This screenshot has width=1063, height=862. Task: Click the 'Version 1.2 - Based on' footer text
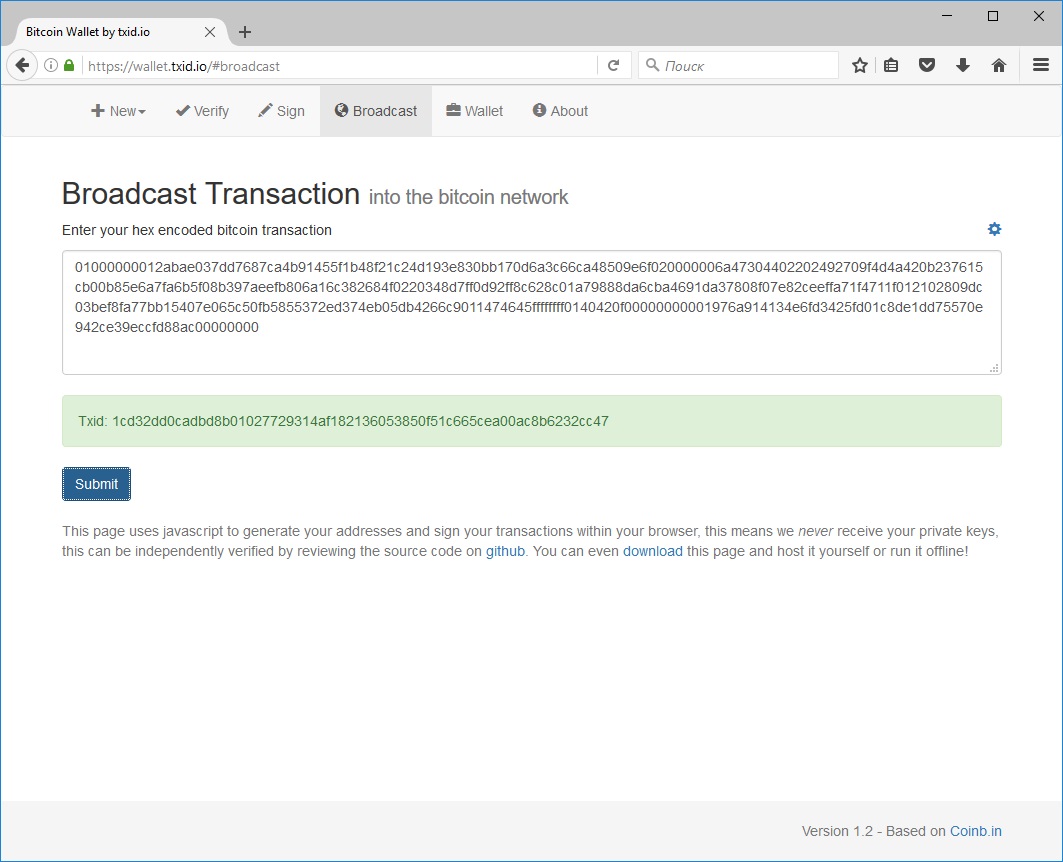click(873, 832)
